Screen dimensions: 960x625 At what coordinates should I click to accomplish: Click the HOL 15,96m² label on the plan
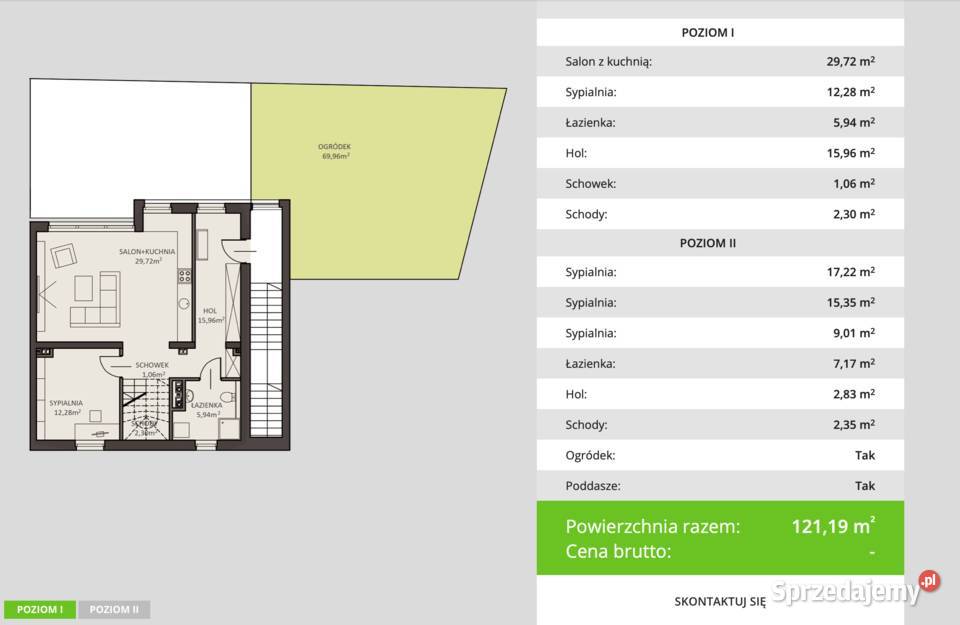pos(209,315)
